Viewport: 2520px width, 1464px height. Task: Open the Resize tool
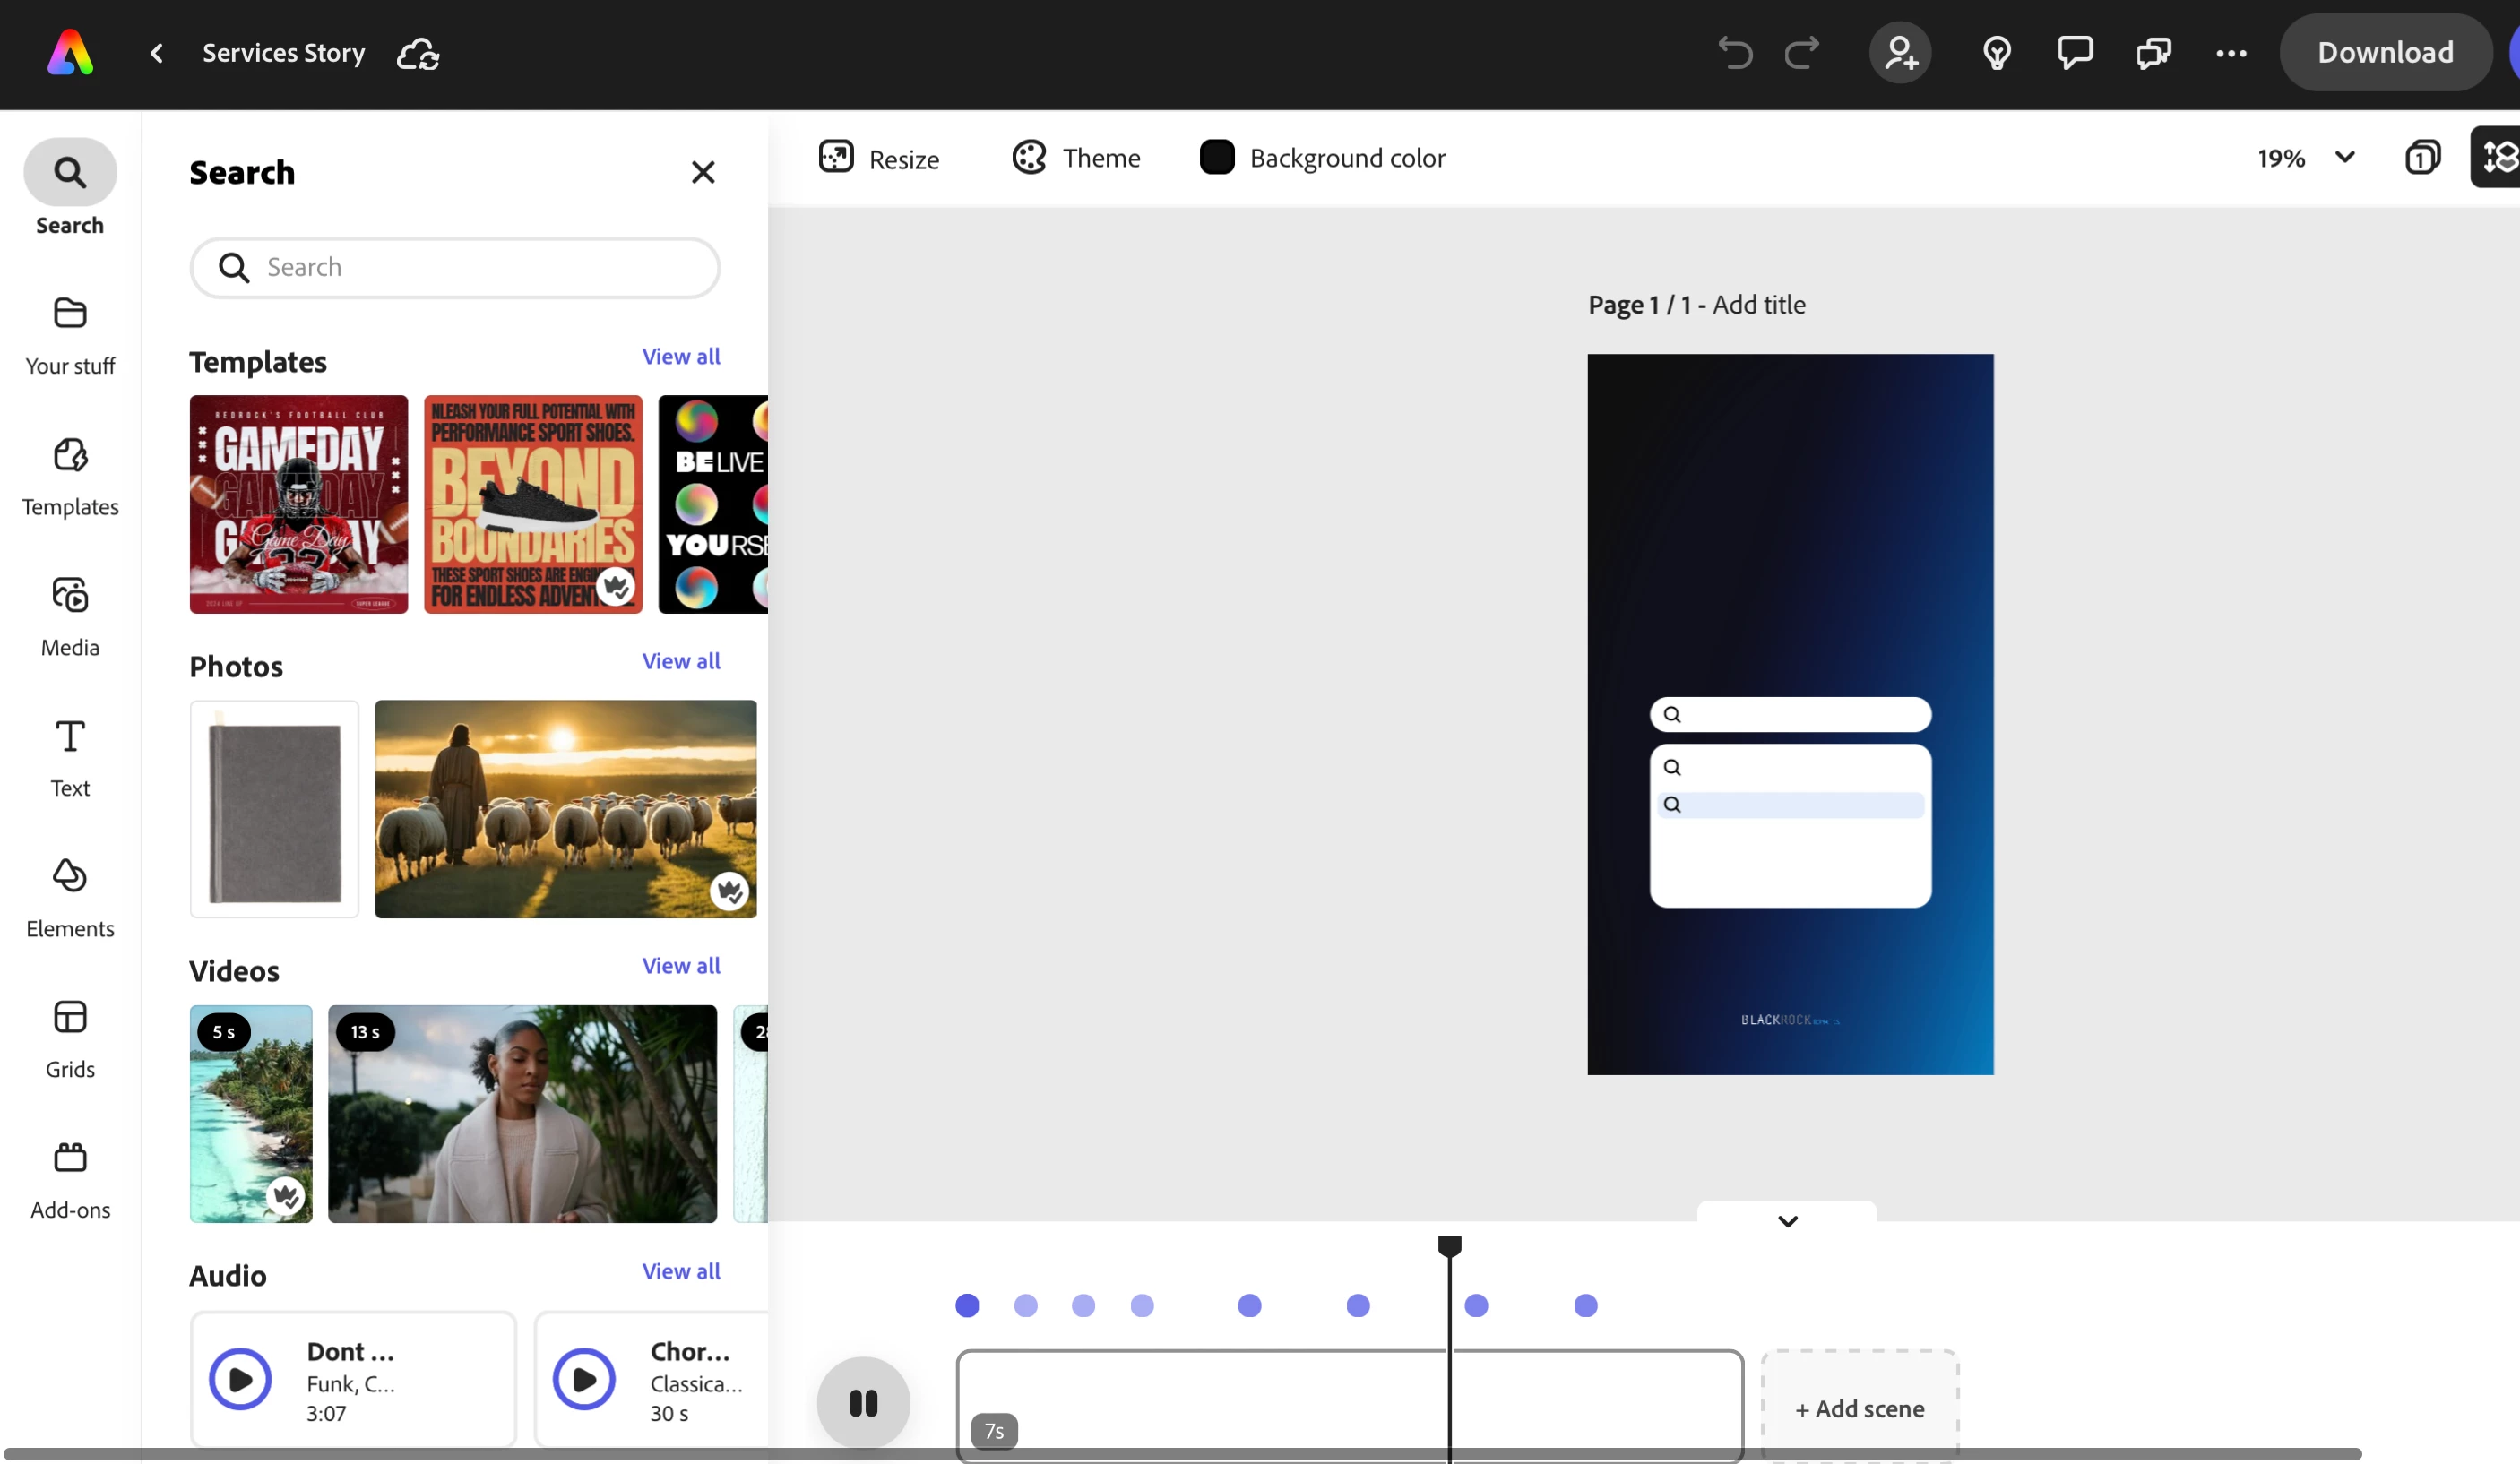tap(879, 158)
